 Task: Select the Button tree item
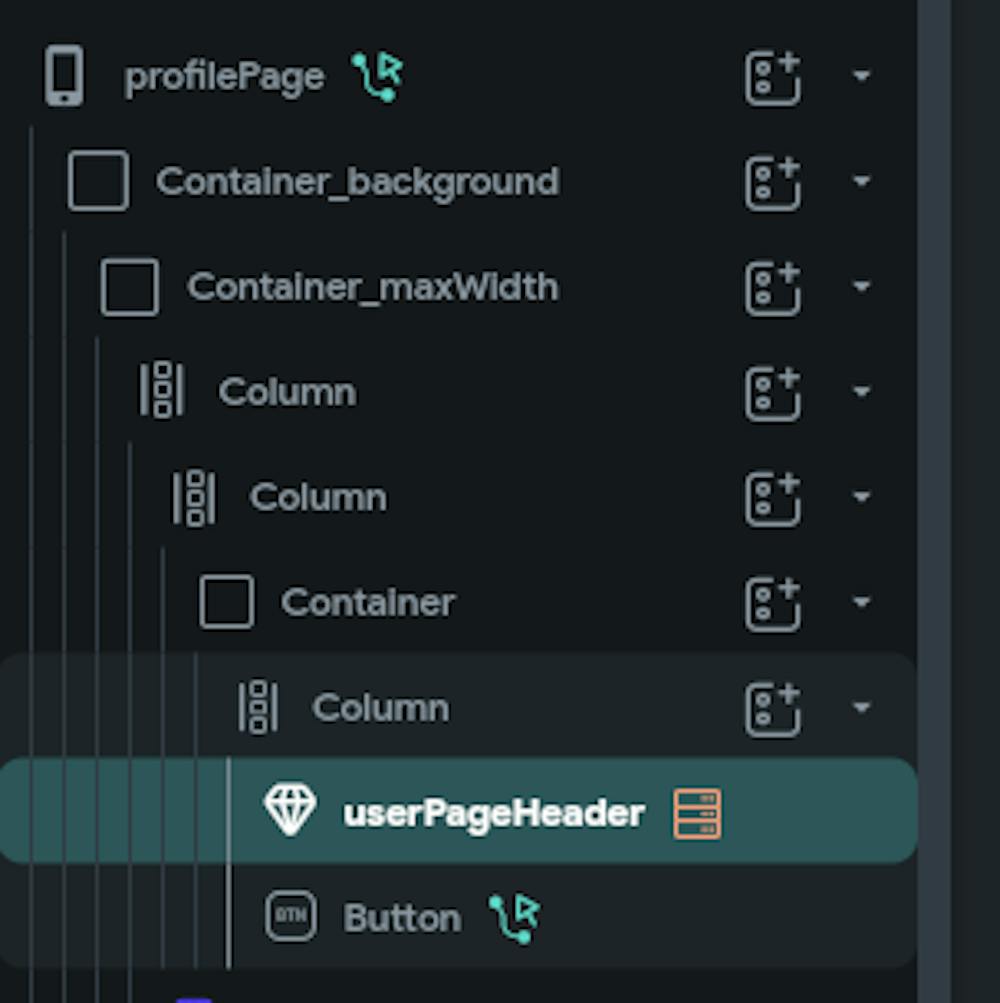[402, 918]
